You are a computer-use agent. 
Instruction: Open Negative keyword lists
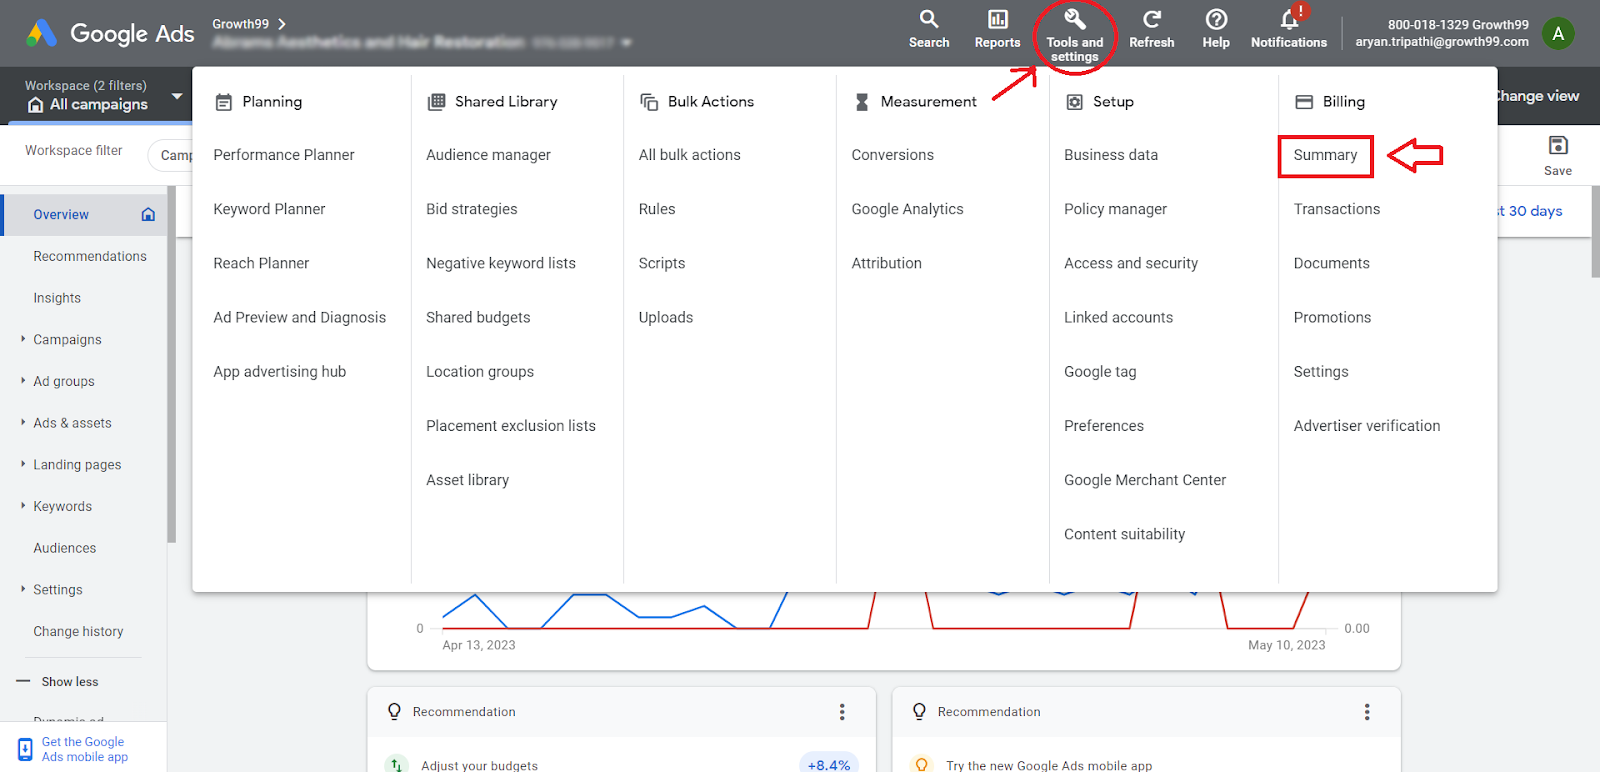click(x=501, y=263)
